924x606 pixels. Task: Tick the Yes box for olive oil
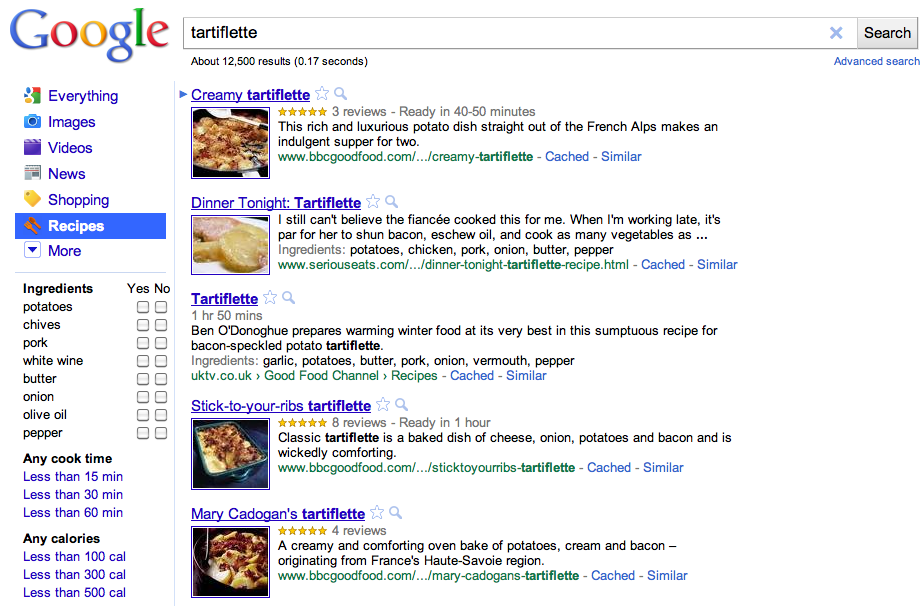pyautogui.click(x=143, y=415)
